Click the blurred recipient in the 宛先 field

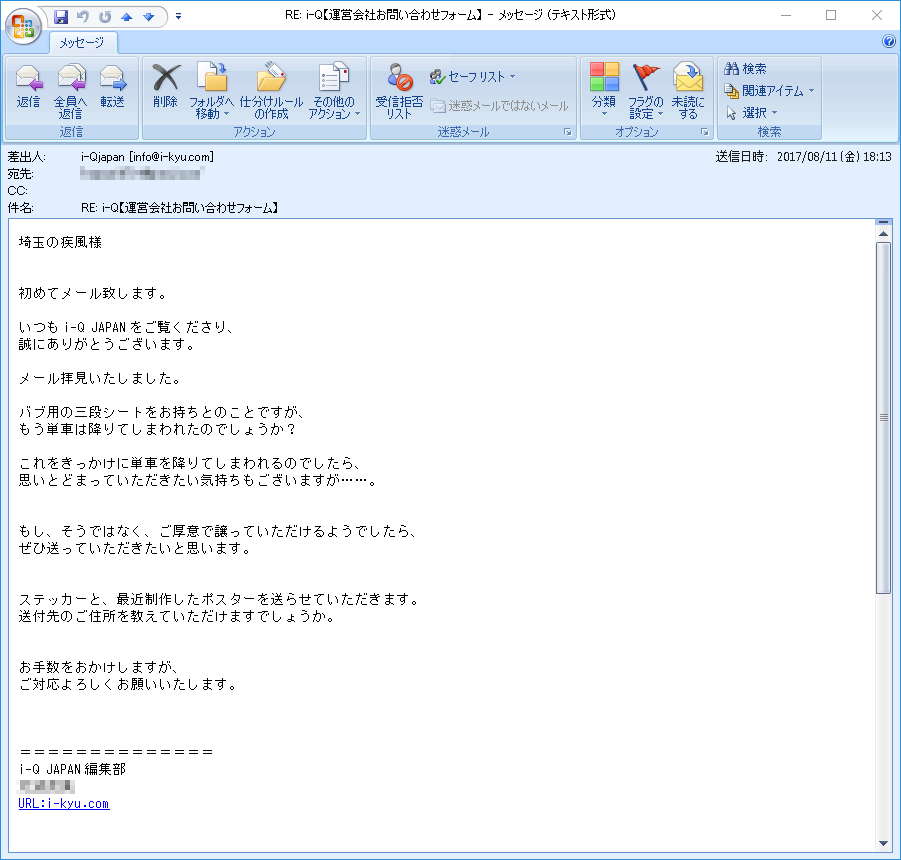142,173
